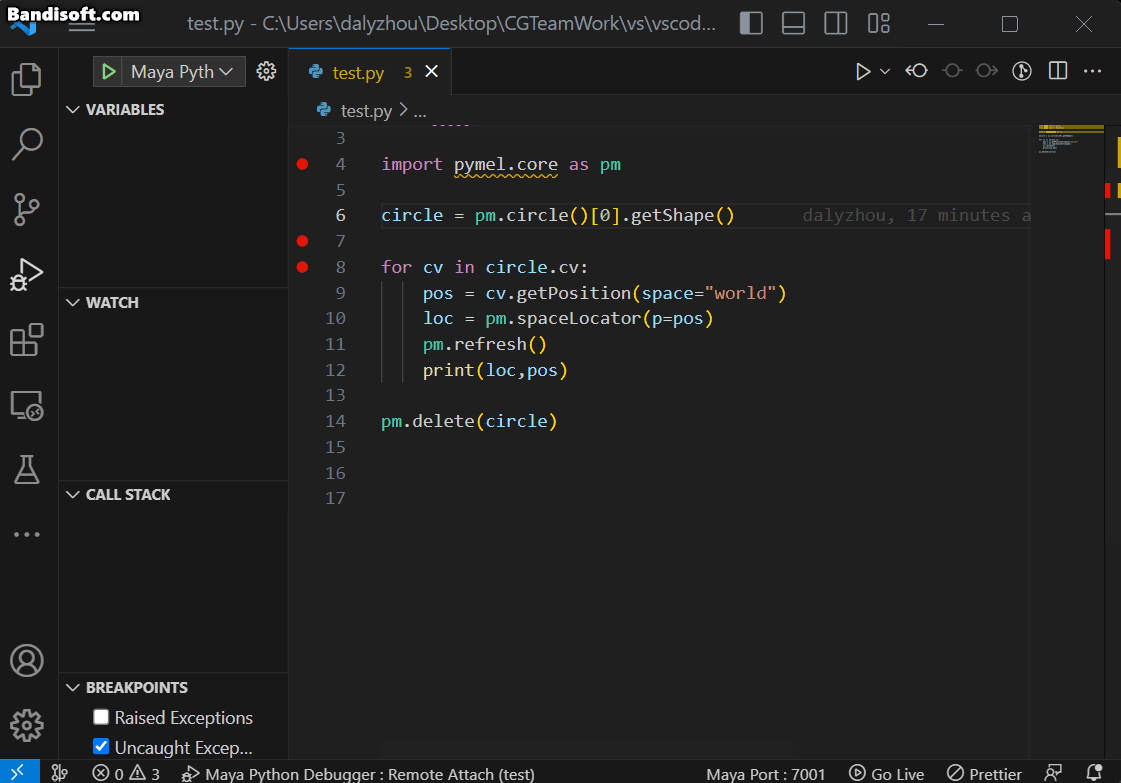The width and height of the screenshot is (1121, 783).
Task: Run Python file with play icon
Action: [863, 72]
